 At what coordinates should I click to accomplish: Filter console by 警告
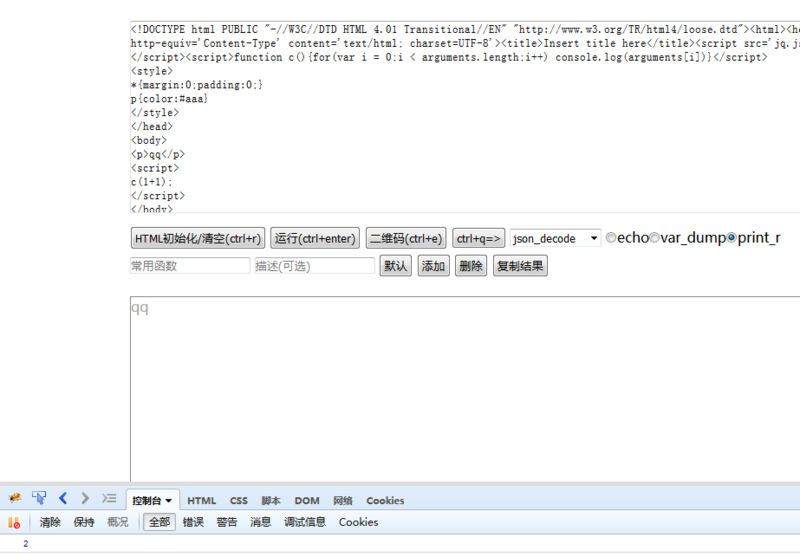[x=227, y=522]
